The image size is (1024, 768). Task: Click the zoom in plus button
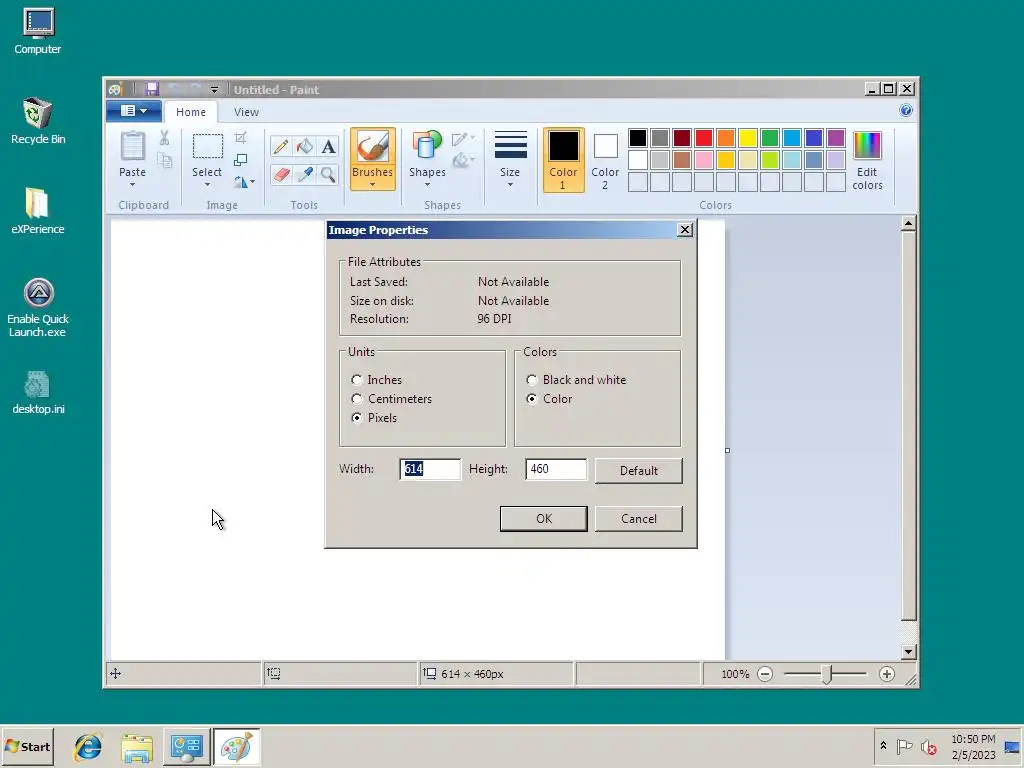[886, 674]
